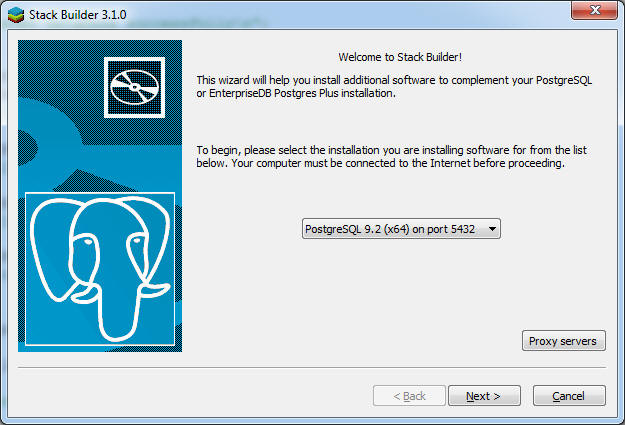Close the Stack Builder window
Screen dimensions: 625x425
pos(594,10)
